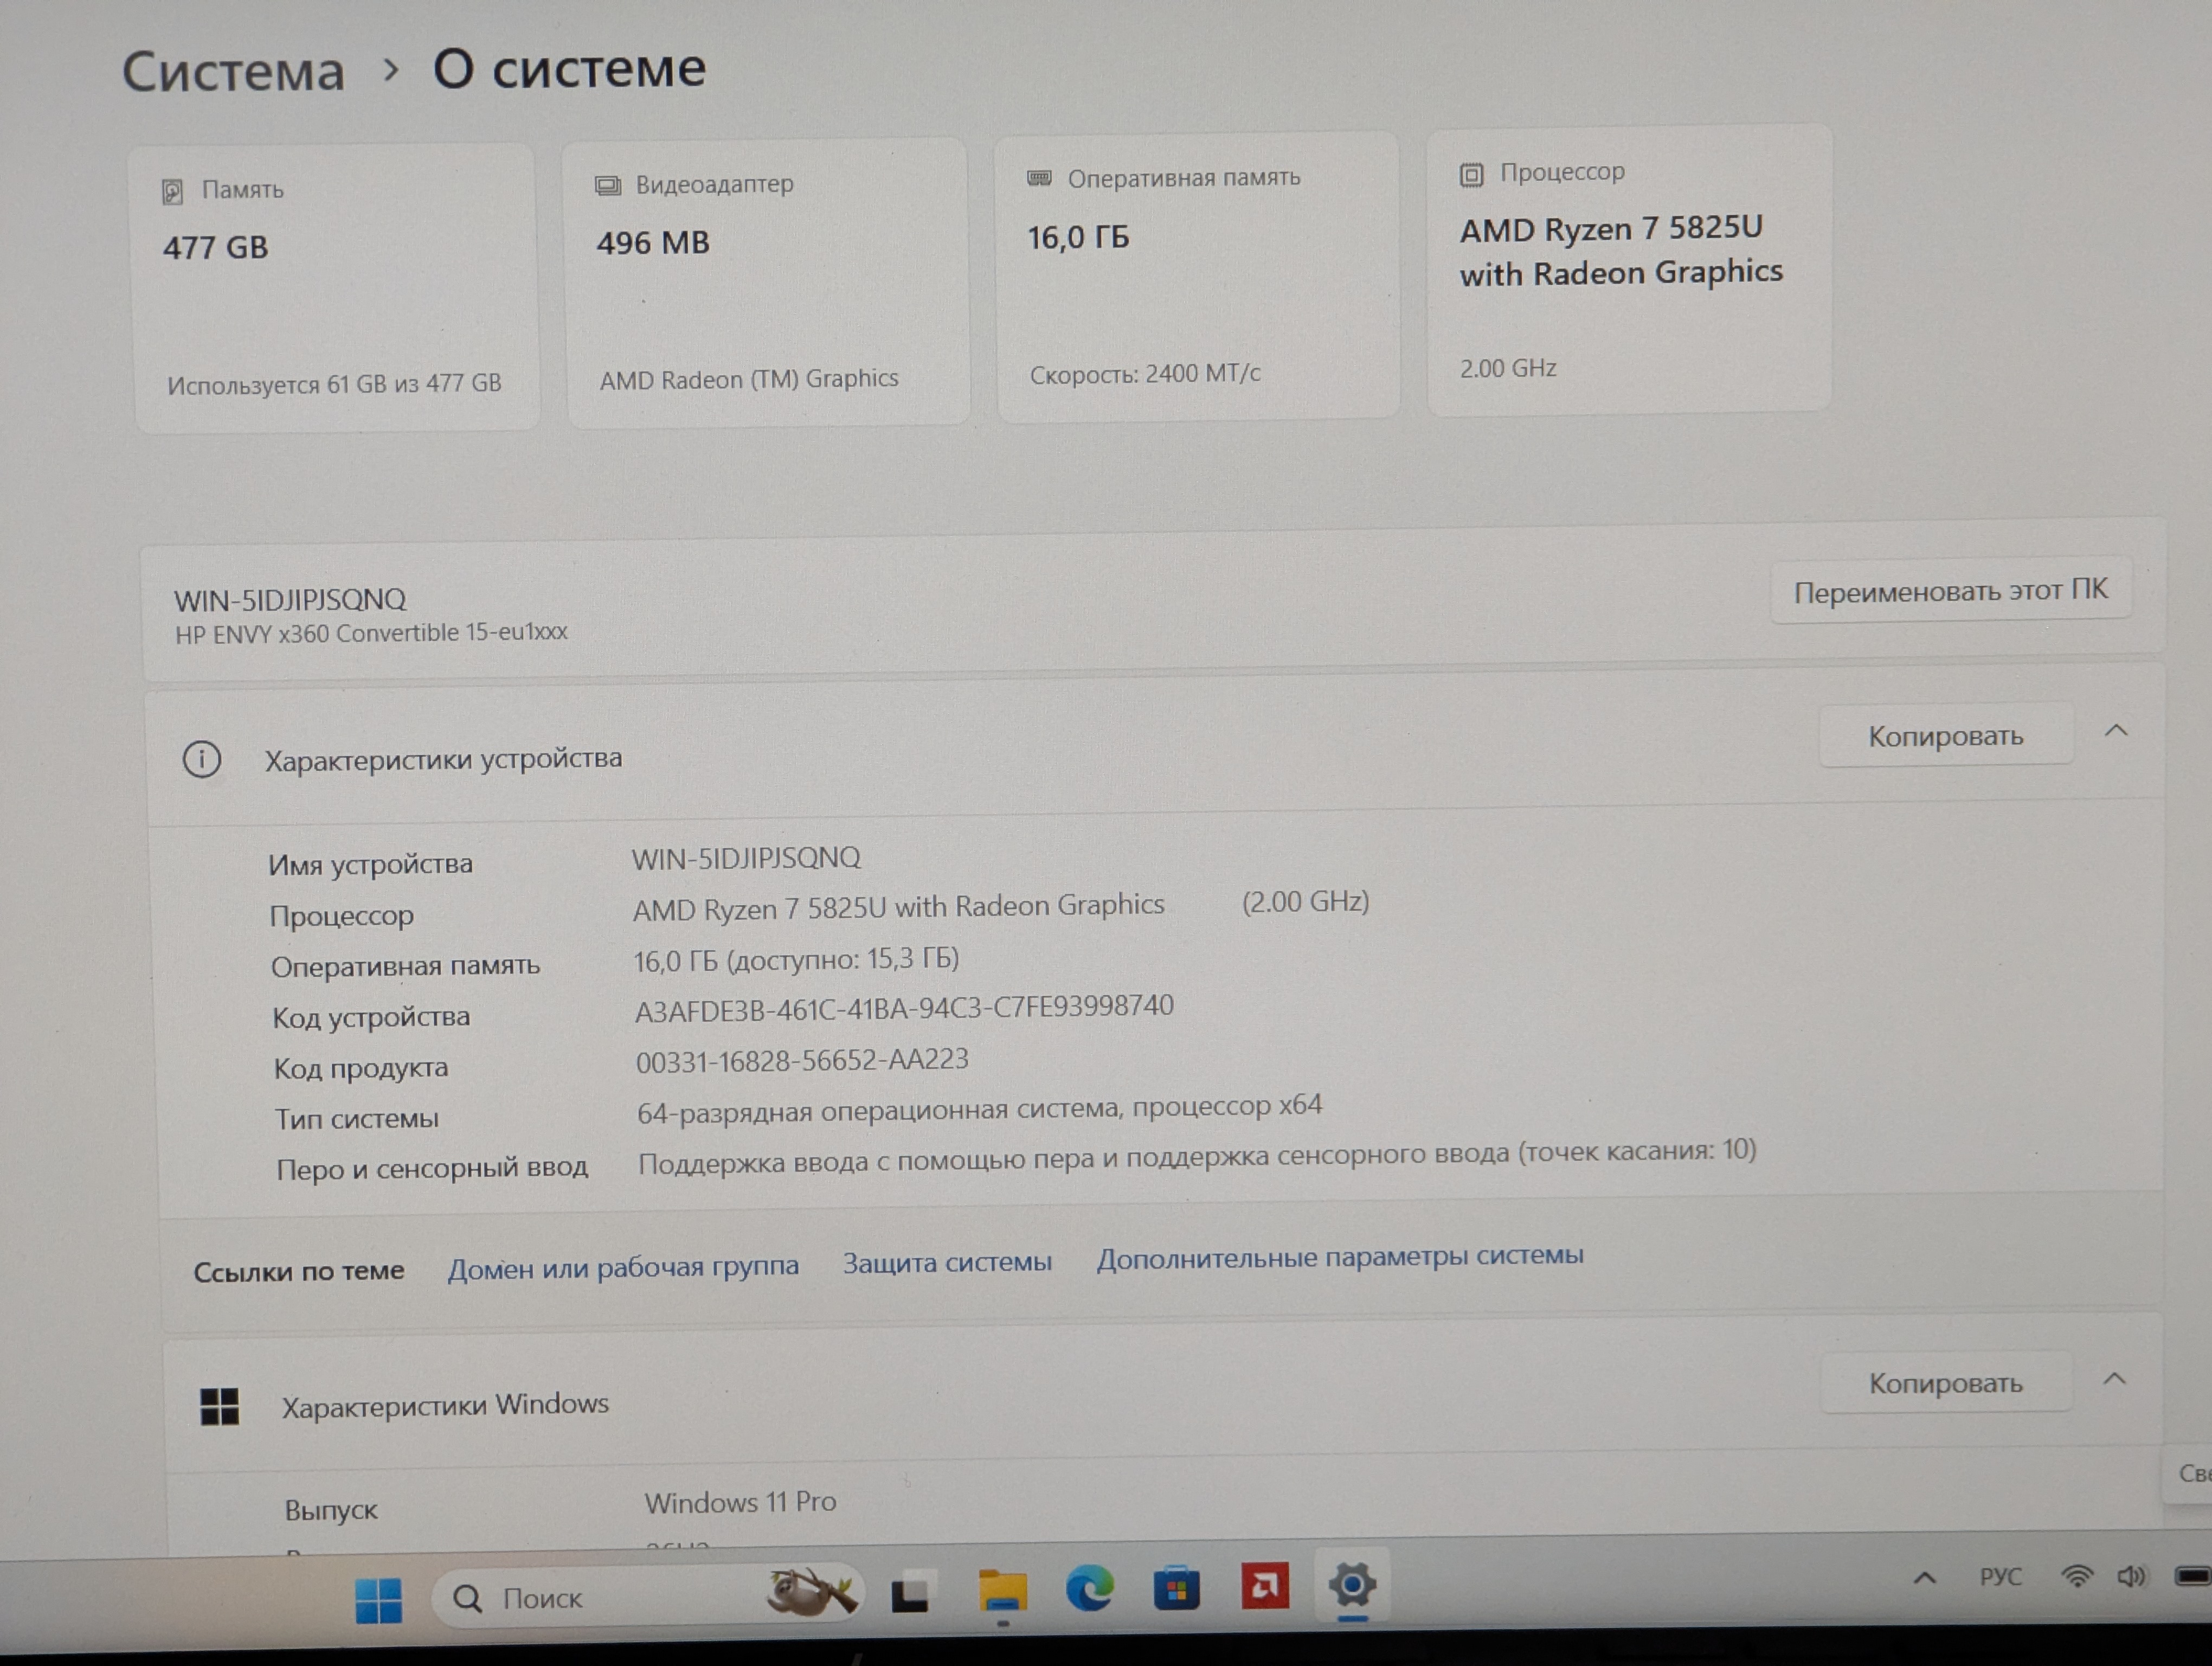Click the volume speaker icon in the tray
This screenshot has width=2212, height=1666.
point(2131,1577)
